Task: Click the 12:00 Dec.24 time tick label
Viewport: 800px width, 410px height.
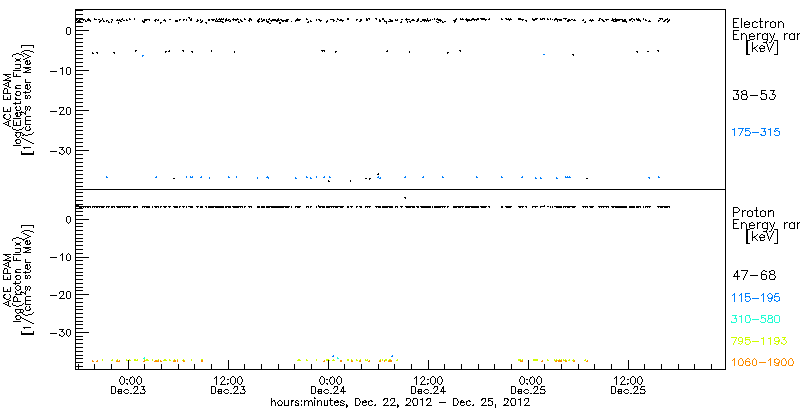Action: (x=429, y=387)
